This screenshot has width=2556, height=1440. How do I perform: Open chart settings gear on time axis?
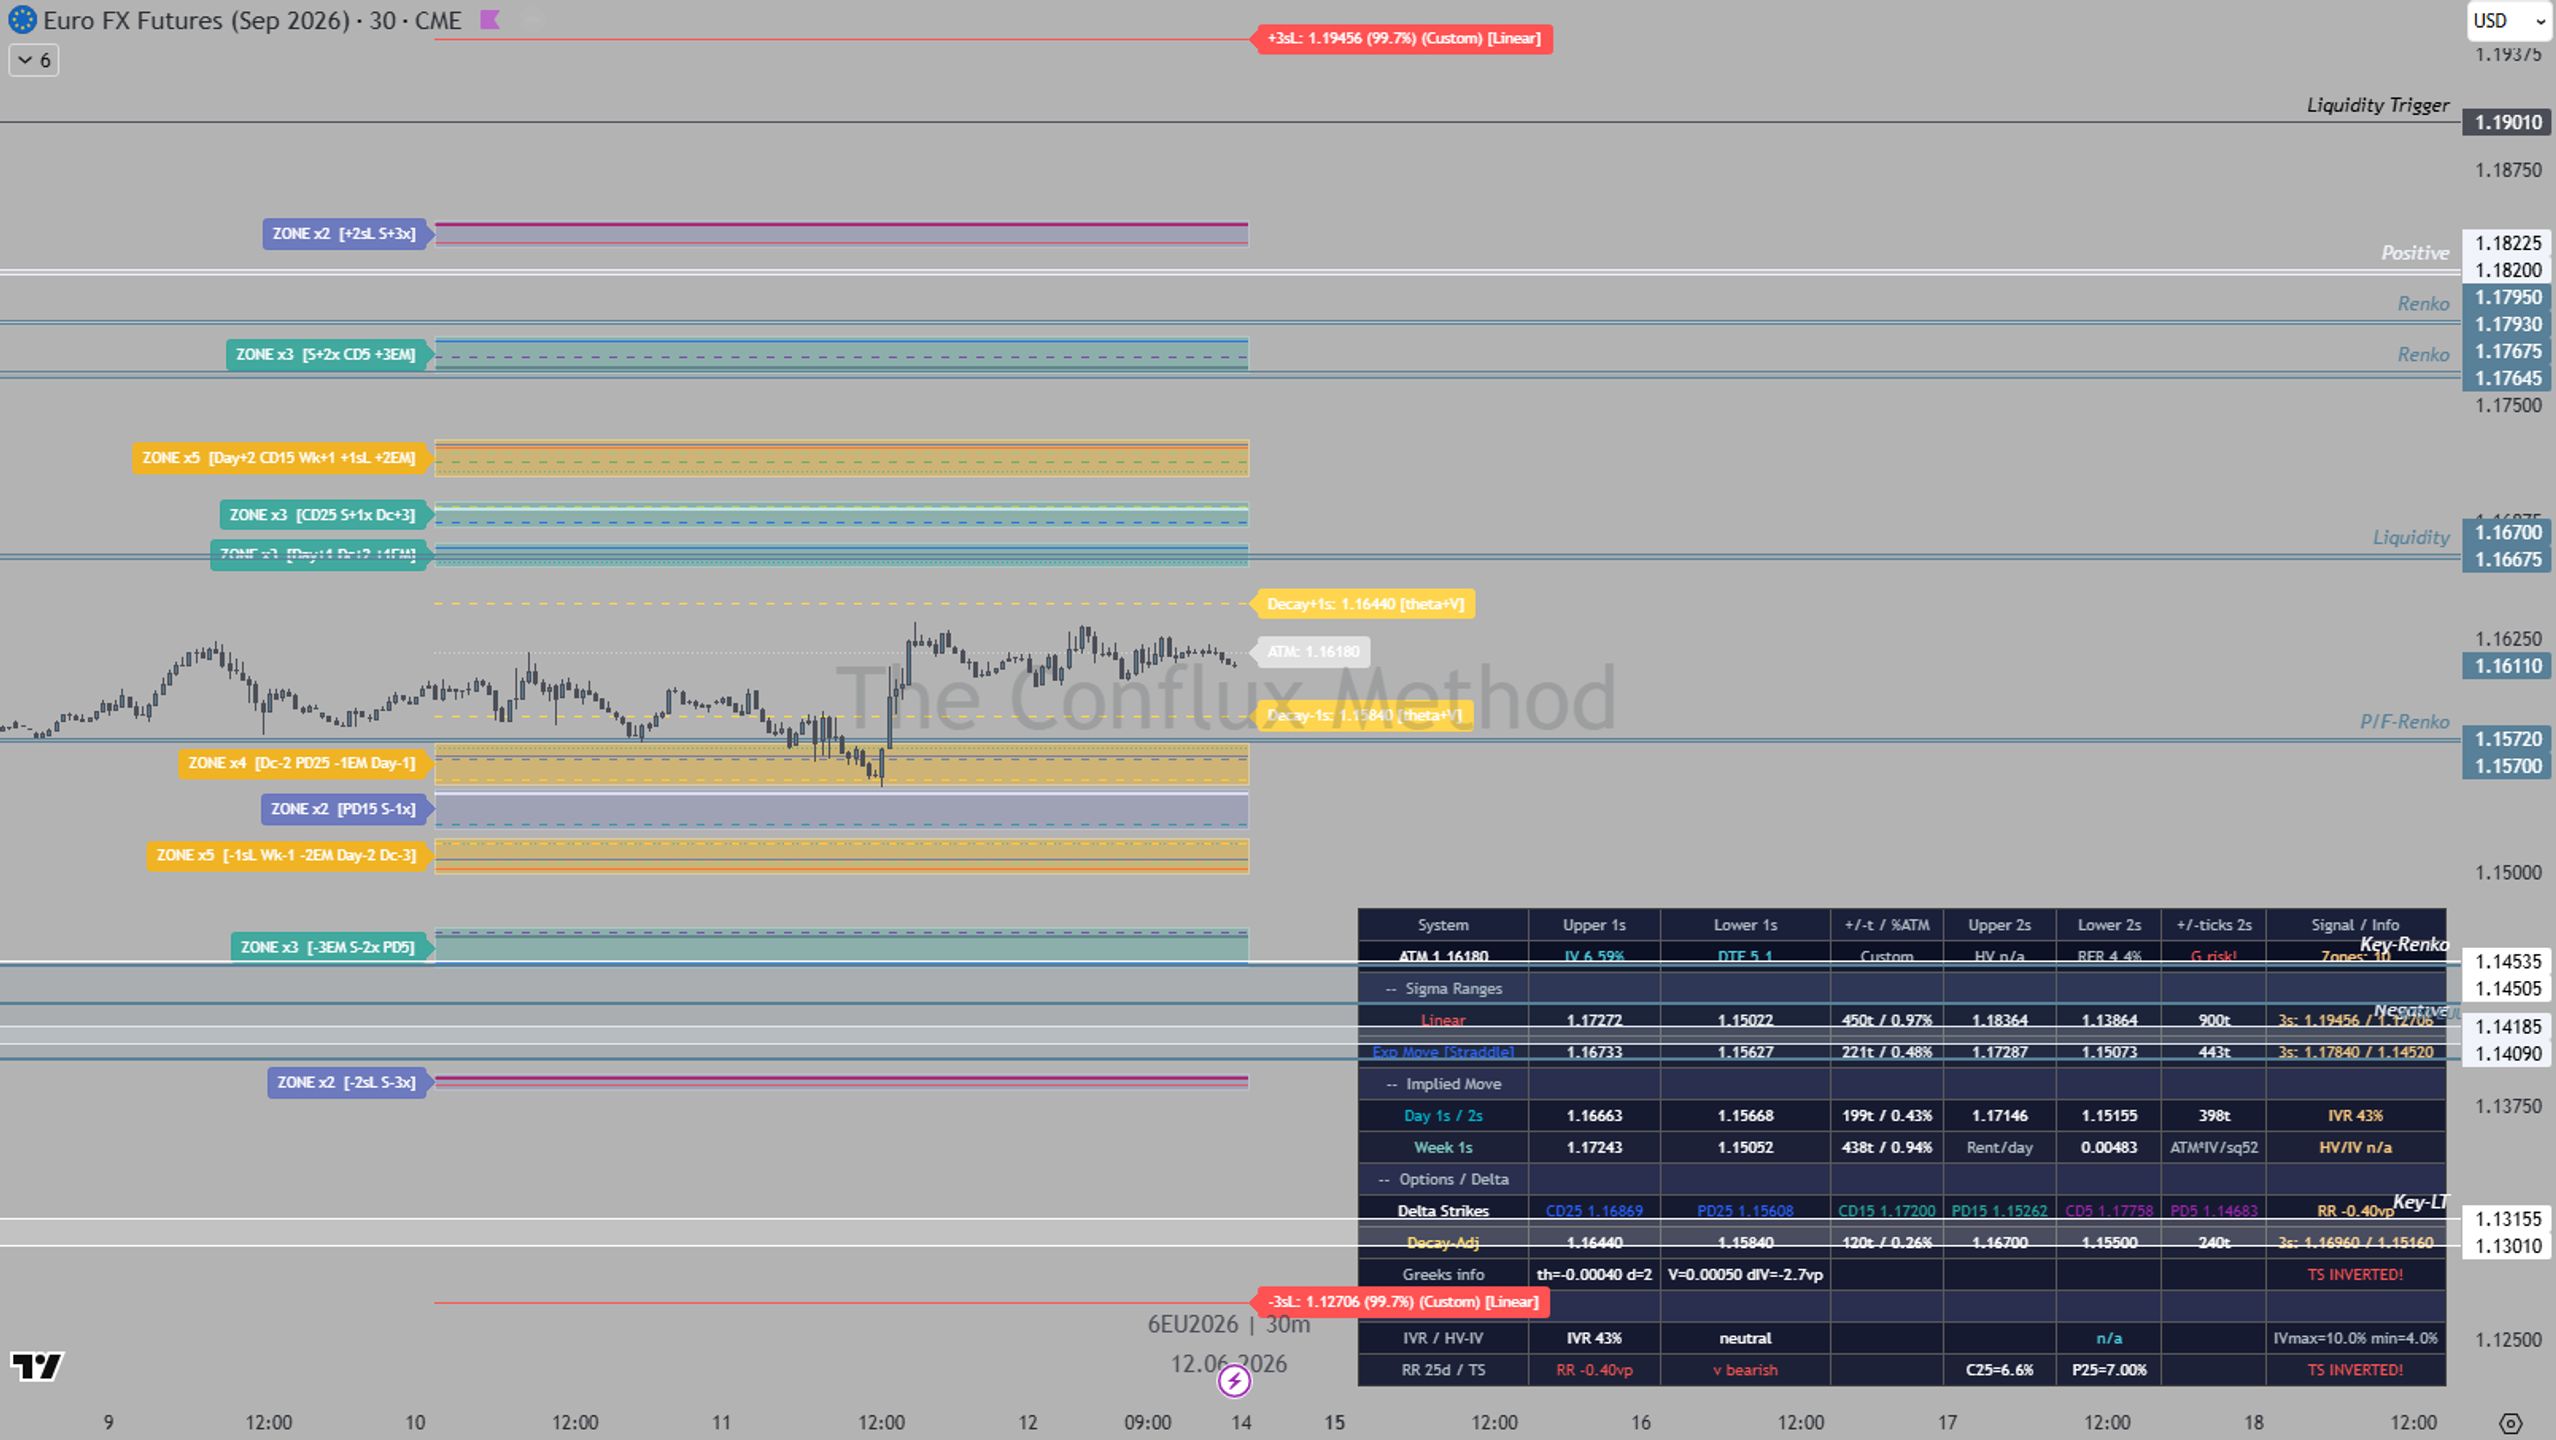tap(2510, 1423)
